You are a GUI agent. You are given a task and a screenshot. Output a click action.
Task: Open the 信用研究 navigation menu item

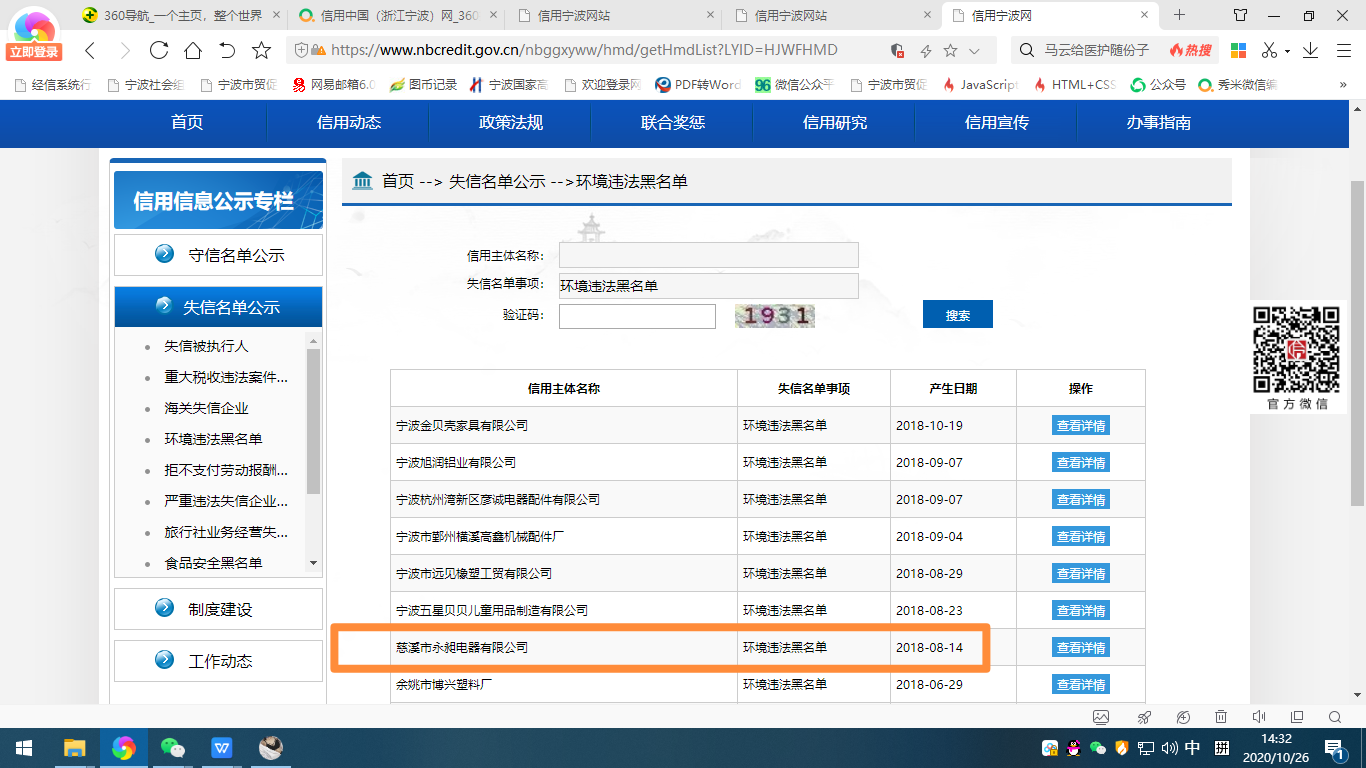[x=835, y=123]
